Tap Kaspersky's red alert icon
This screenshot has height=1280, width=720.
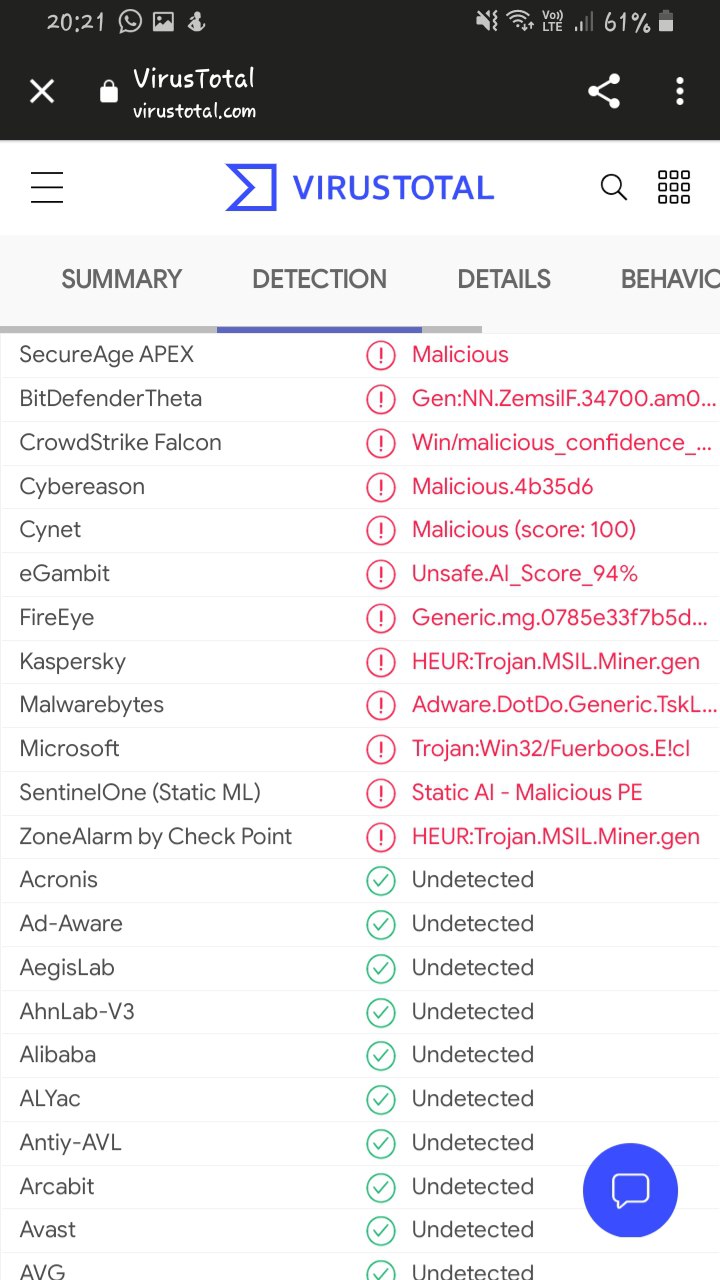(x=380, y=661)
